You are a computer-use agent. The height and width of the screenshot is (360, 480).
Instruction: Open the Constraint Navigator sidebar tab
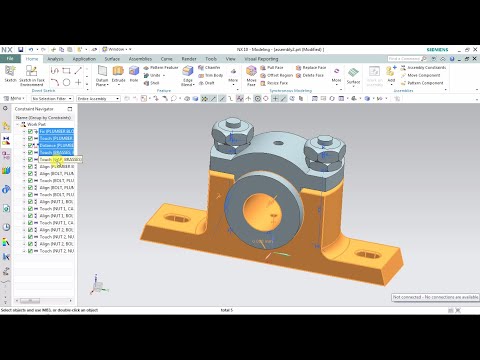coord(6,141)
